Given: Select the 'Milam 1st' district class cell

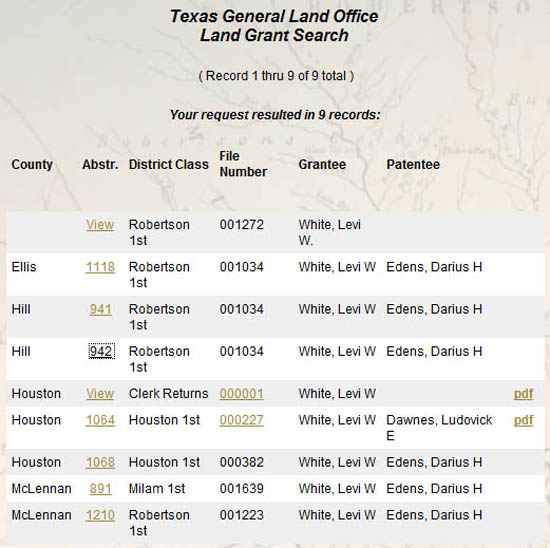Looking at the screenshot, I should pyautogui.click(x=157, y=488).
